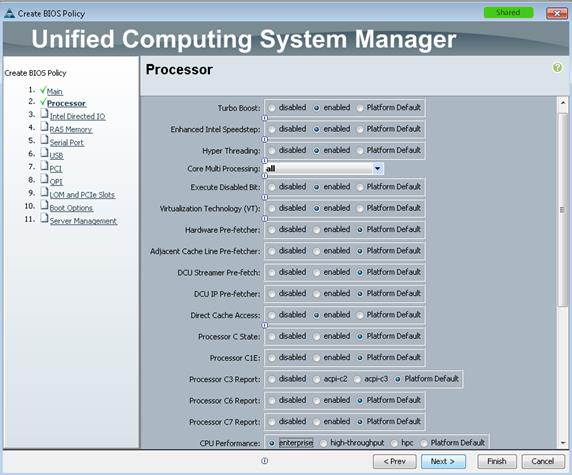This screenshot has height=475, width=572.
Task: Set Turbo Boost to disabled
Action: [272, 108]
